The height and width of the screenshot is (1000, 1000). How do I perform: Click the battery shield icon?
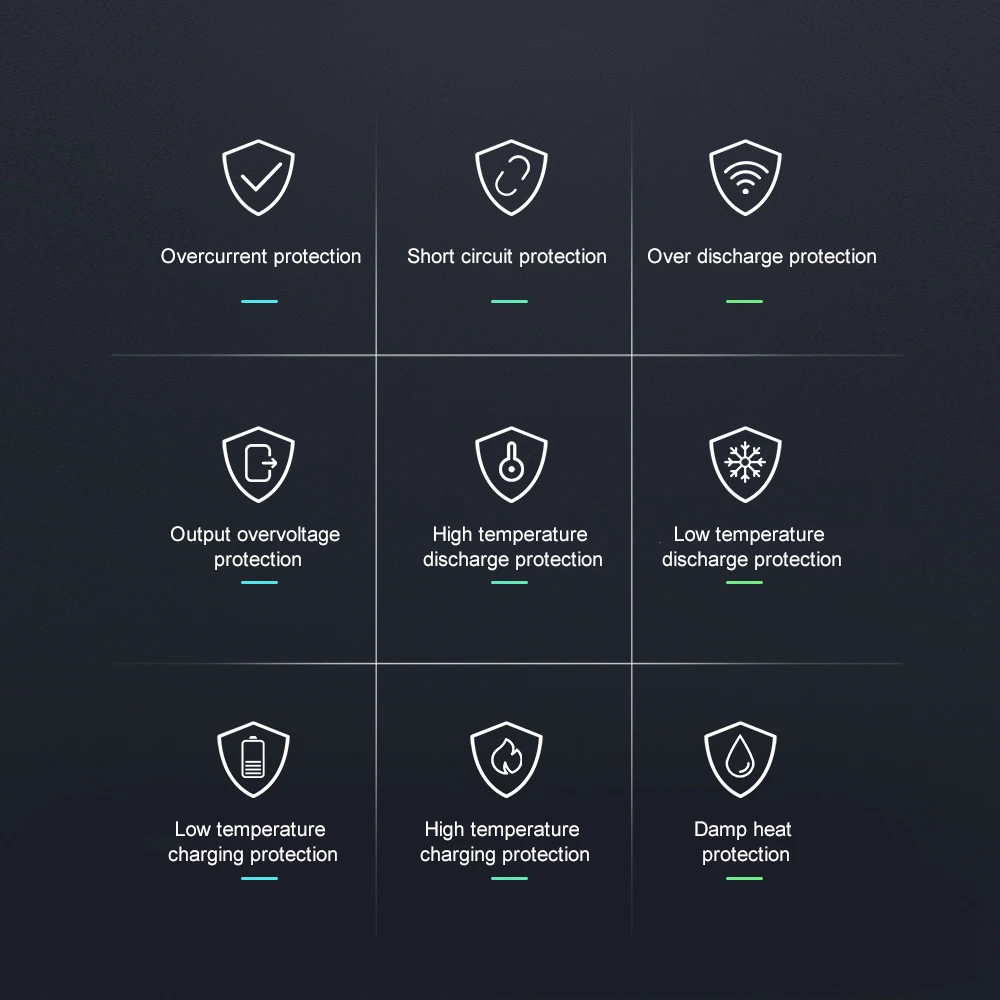pos(253,758)
